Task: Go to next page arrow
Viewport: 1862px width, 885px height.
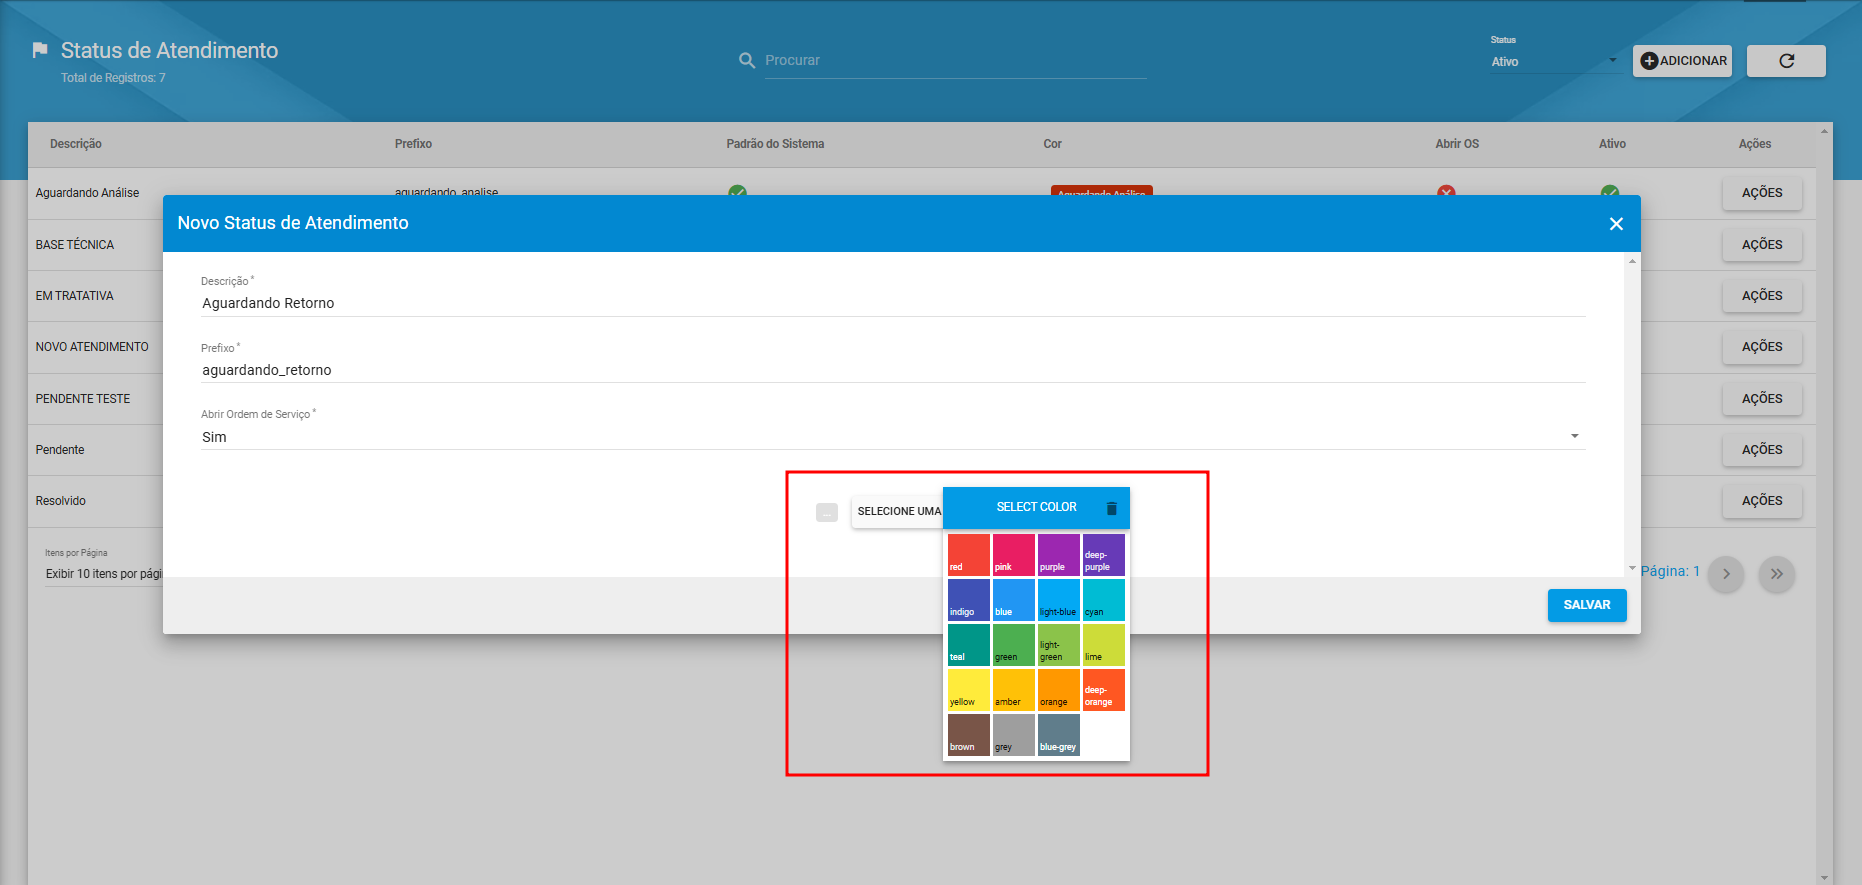Action: (x=1726, y=574)
